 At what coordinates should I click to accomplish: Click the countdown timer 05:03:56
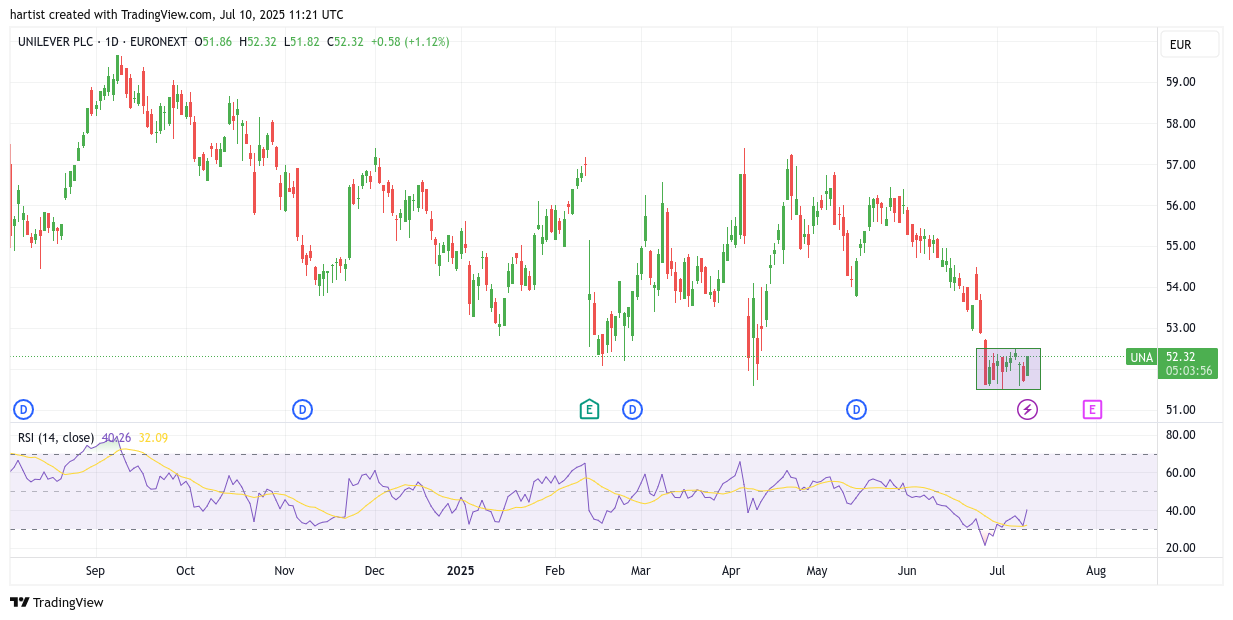1189,371
